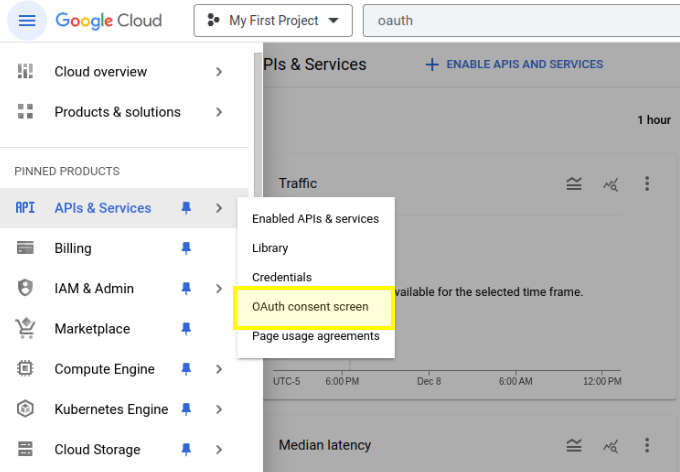
Task: Select the 1 hour time range
Action: coord(654,120)
